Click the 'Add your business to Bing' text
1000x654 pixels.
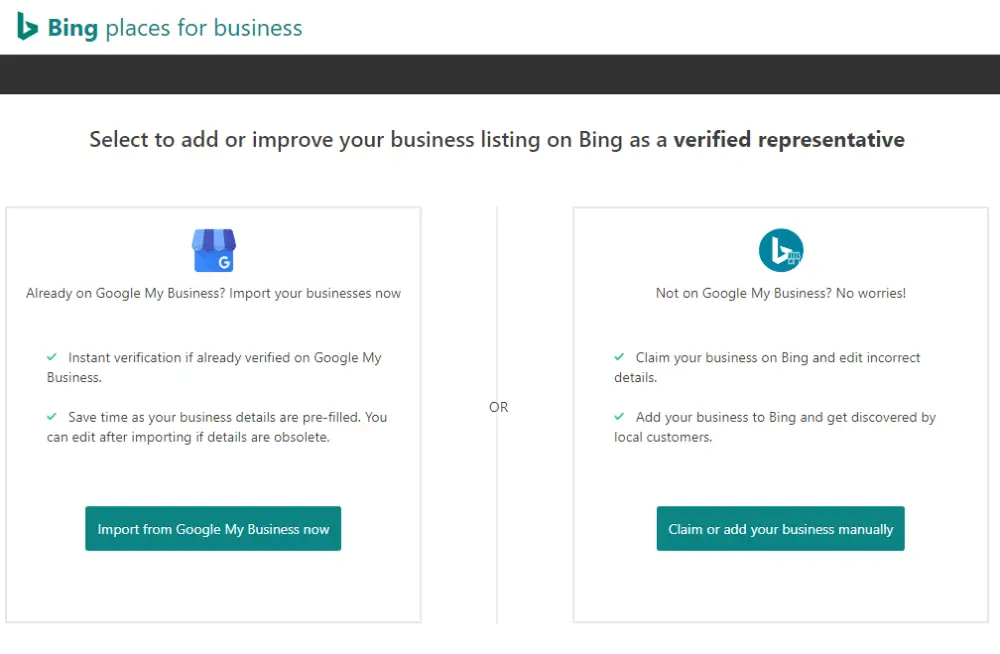pyautogui.click(x=775, y=427)
